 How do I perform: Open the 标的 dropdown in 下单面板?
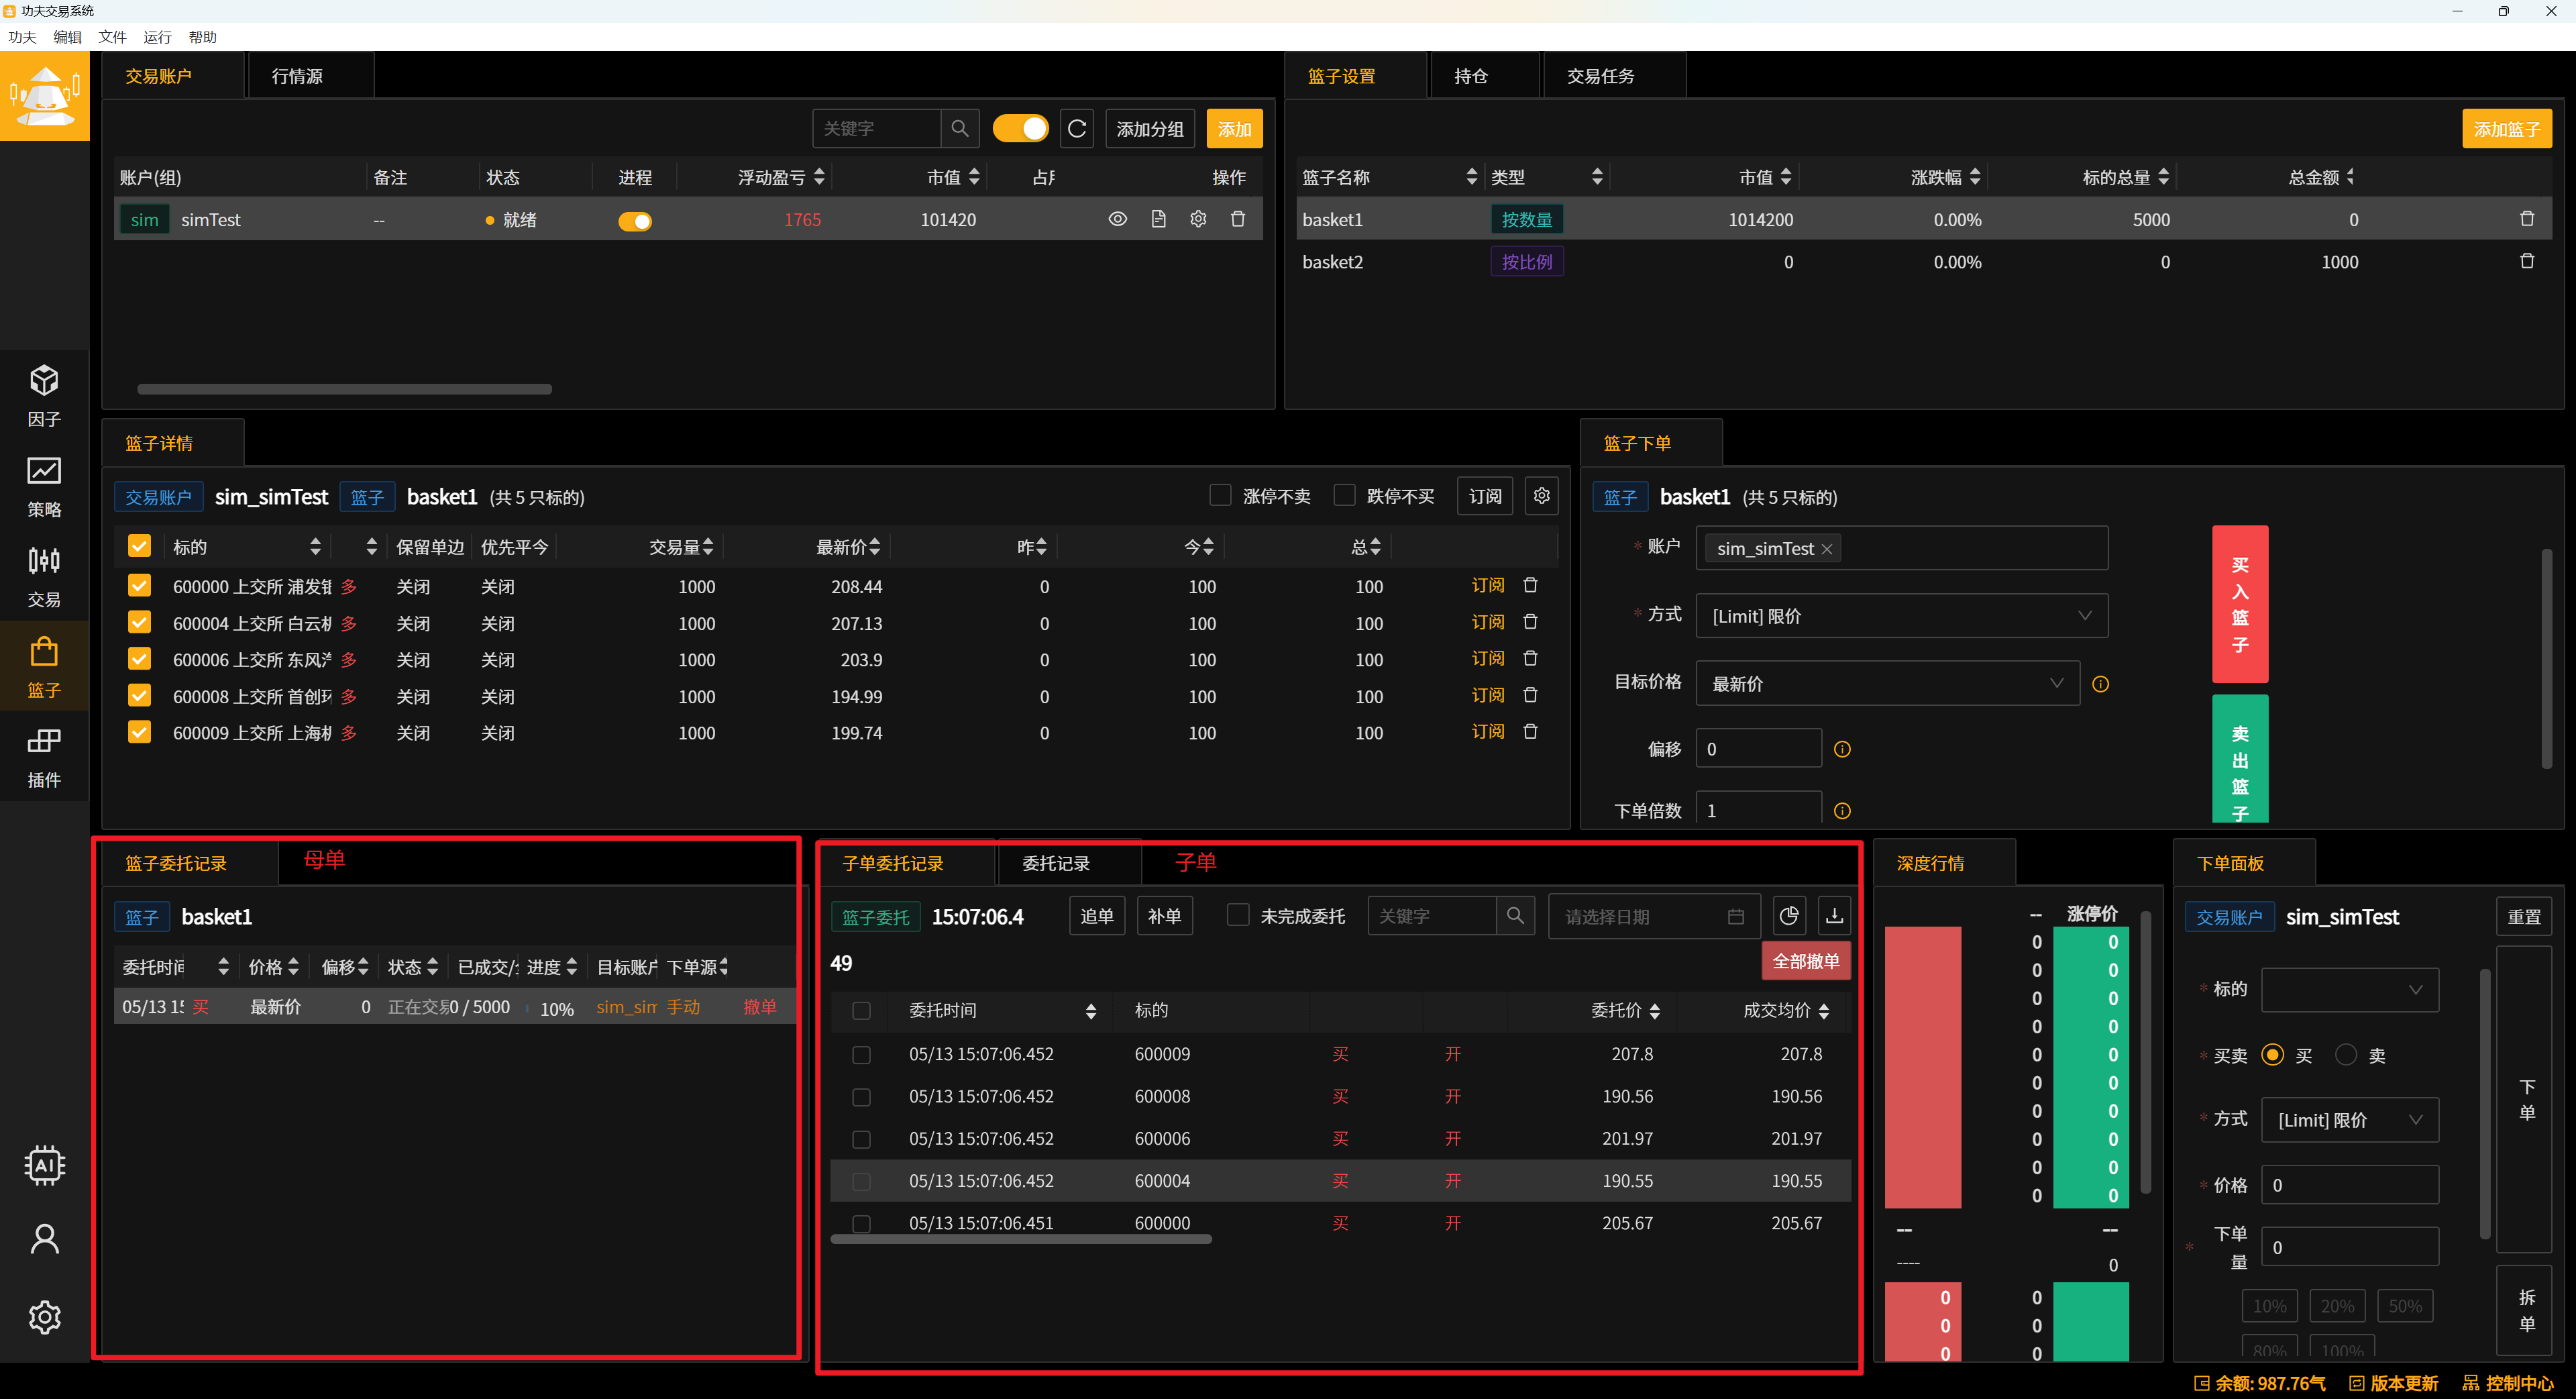[x=2349, y=989]
